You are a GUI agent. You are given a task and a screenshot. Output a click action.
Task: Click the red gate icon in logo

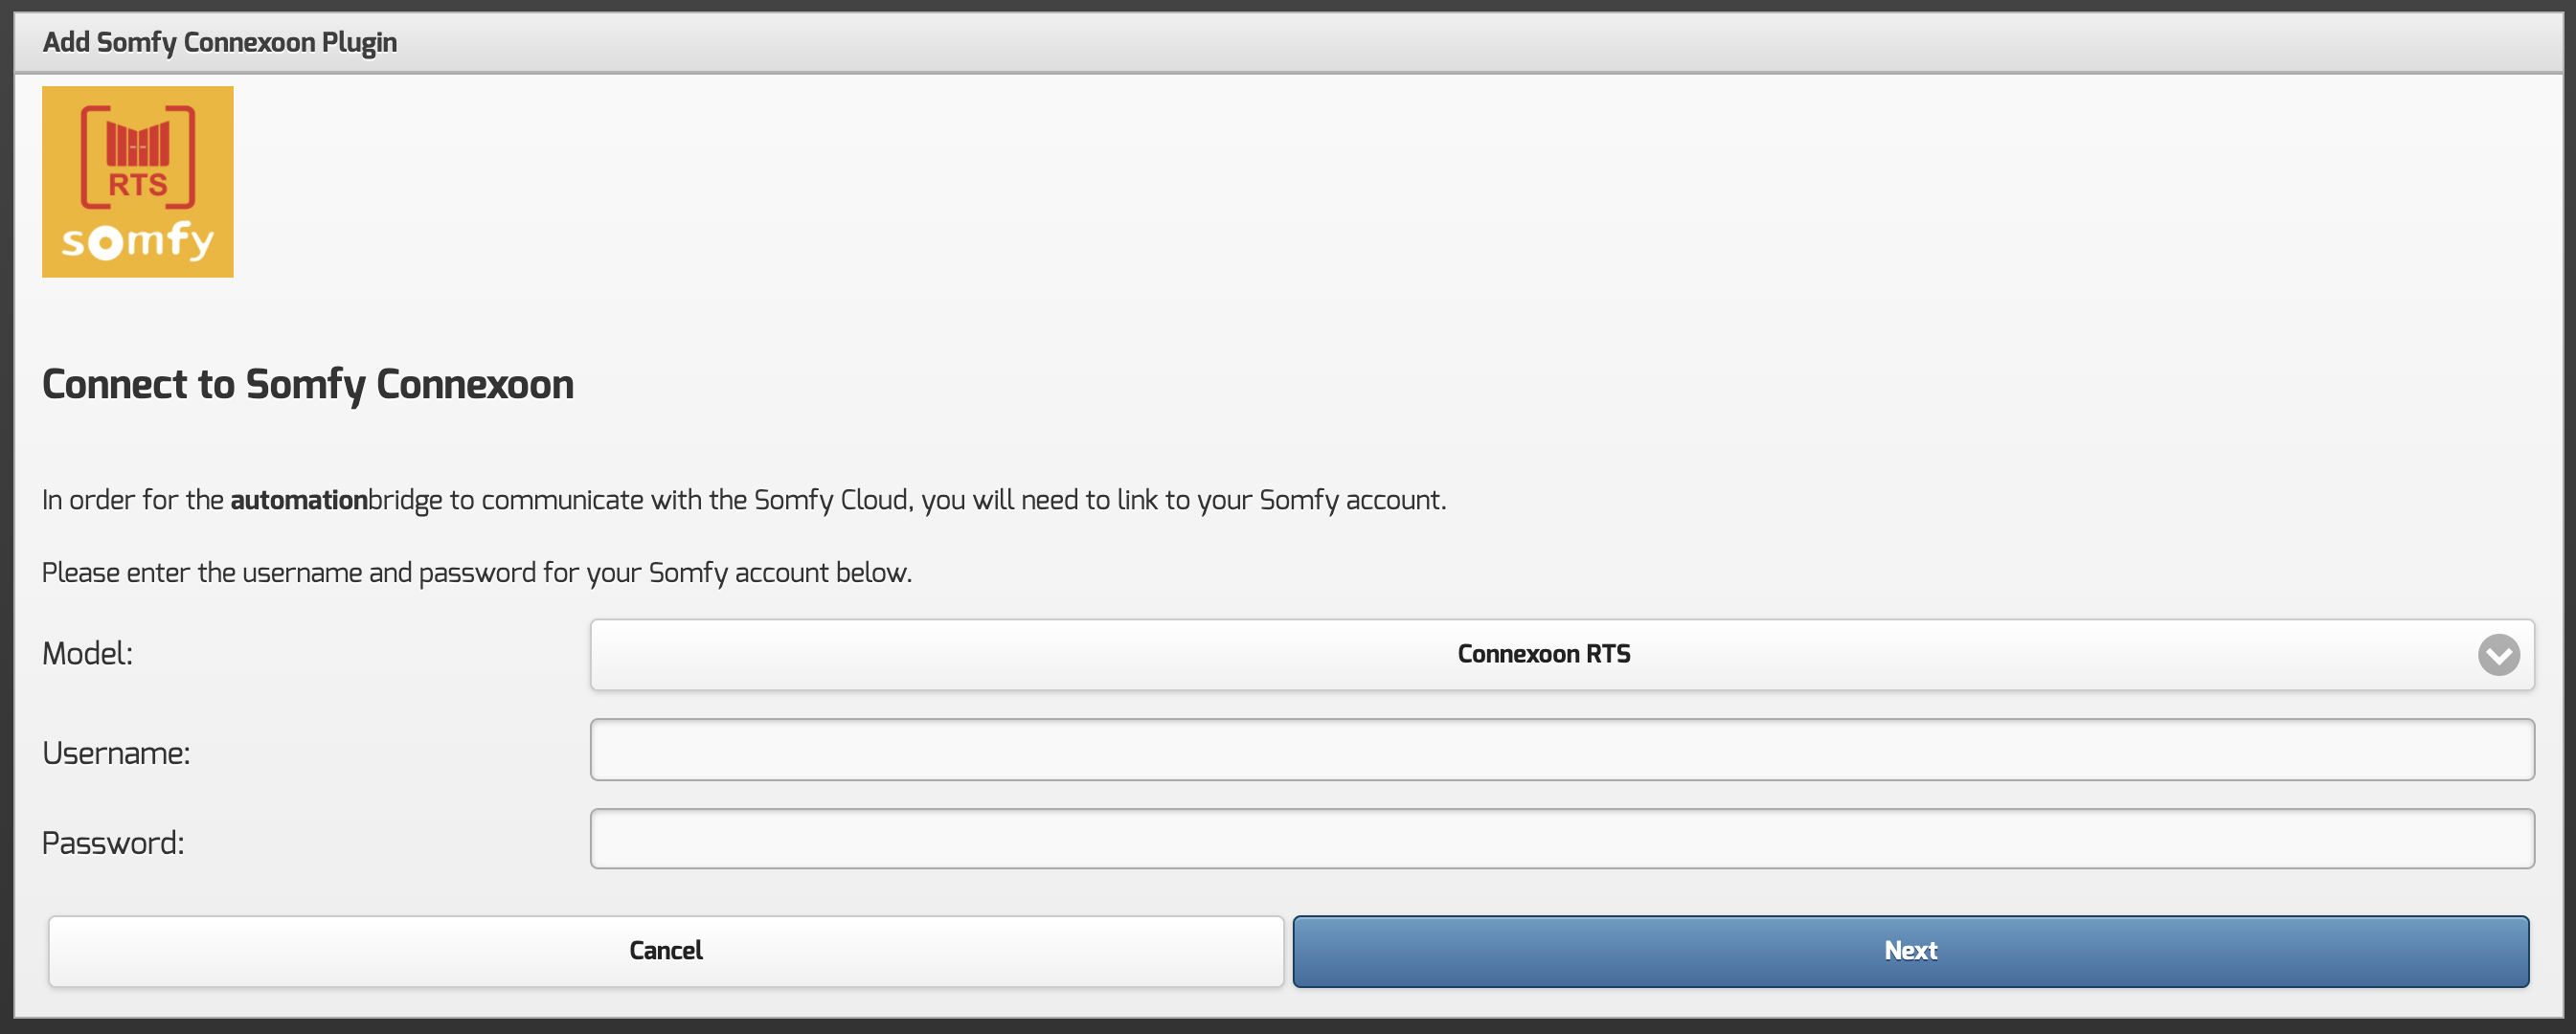[138, 144]
